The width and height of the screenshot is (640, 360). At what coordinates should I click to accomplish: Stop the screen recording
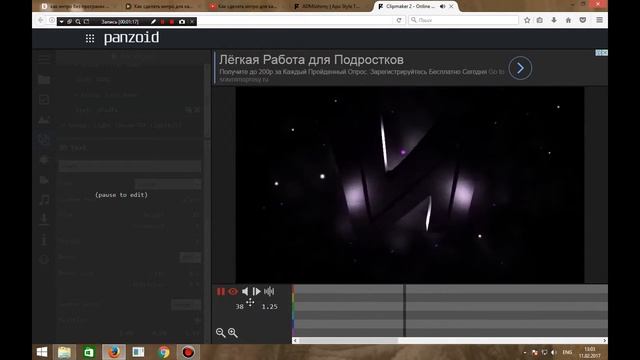(172, 22)
